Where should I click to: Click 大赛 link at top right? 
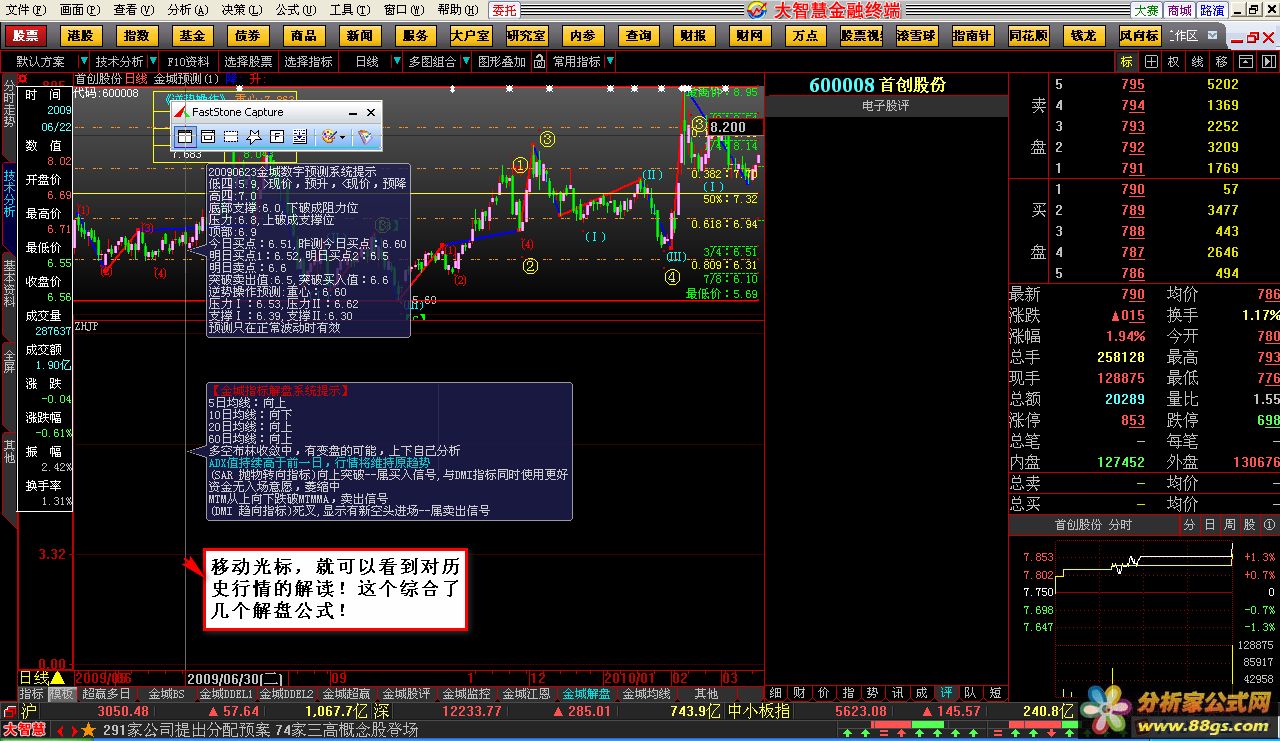(1145, 10)
